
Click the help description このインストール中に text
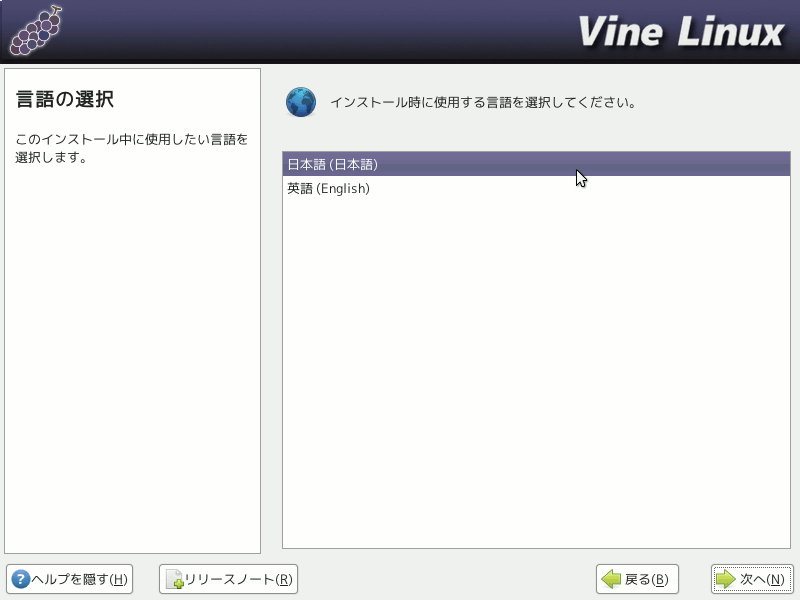[132, 148]
